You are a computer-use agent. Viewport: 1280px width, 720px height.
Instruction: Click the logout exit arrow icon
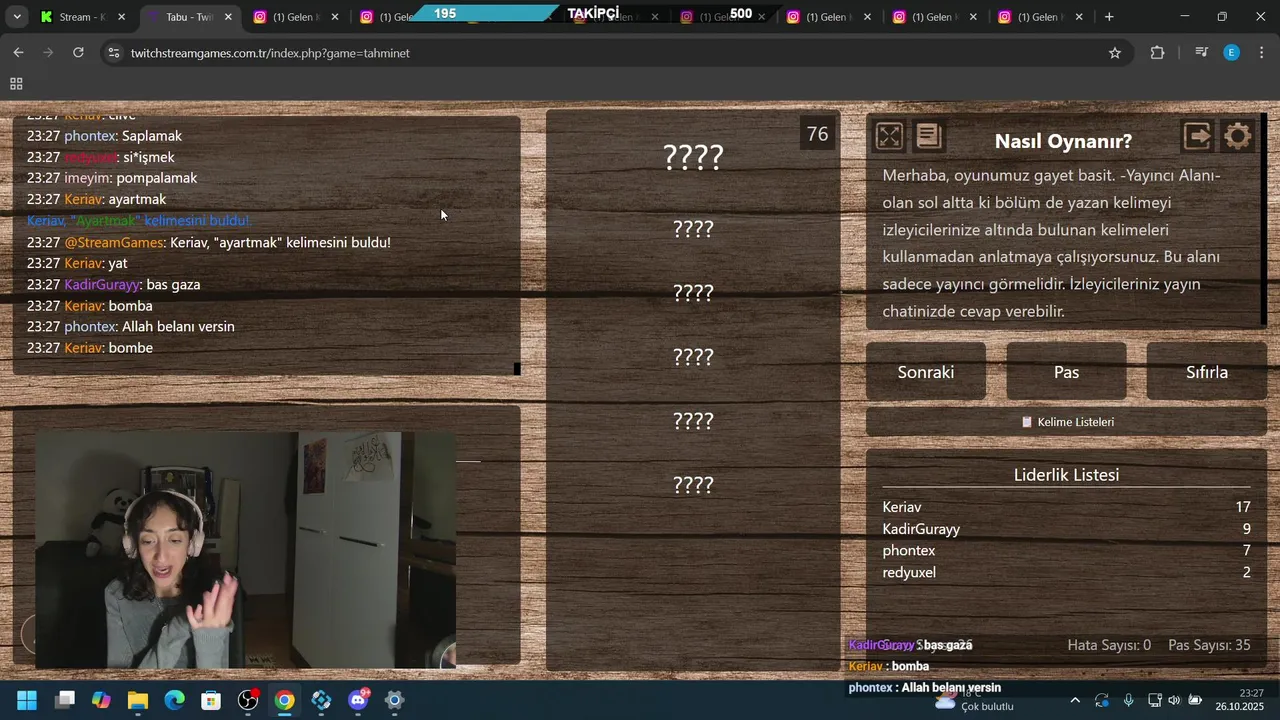tap(1197, 136)
